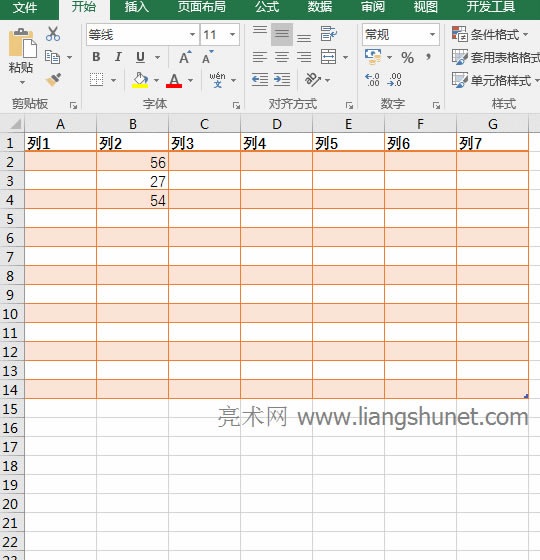Click the Decrease Decimal icon
The height and width of the screenshot is (560, 540).
[395, 80]
